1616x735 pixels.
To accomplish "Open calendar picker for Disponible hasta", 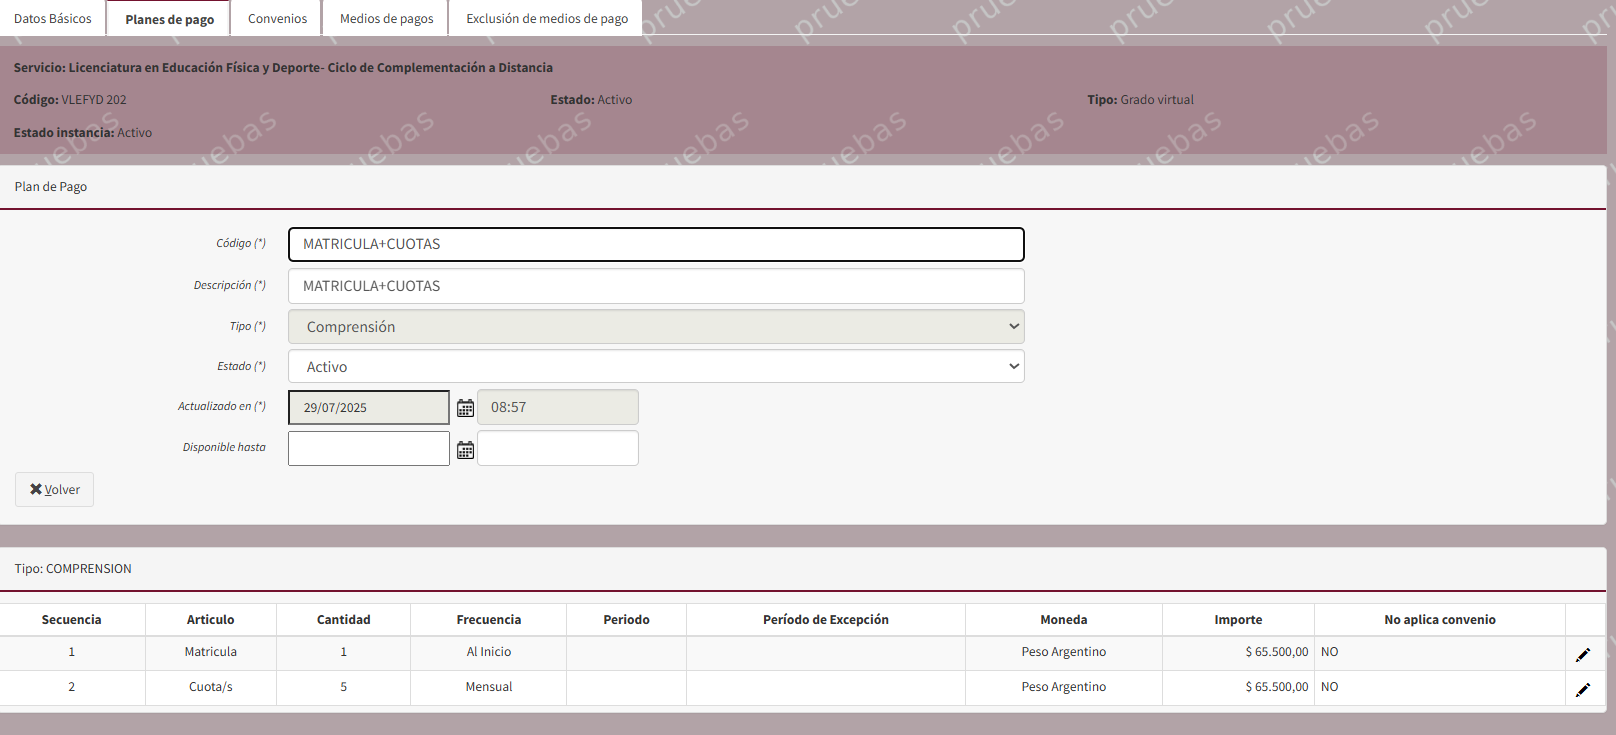I will pos(465,450).
